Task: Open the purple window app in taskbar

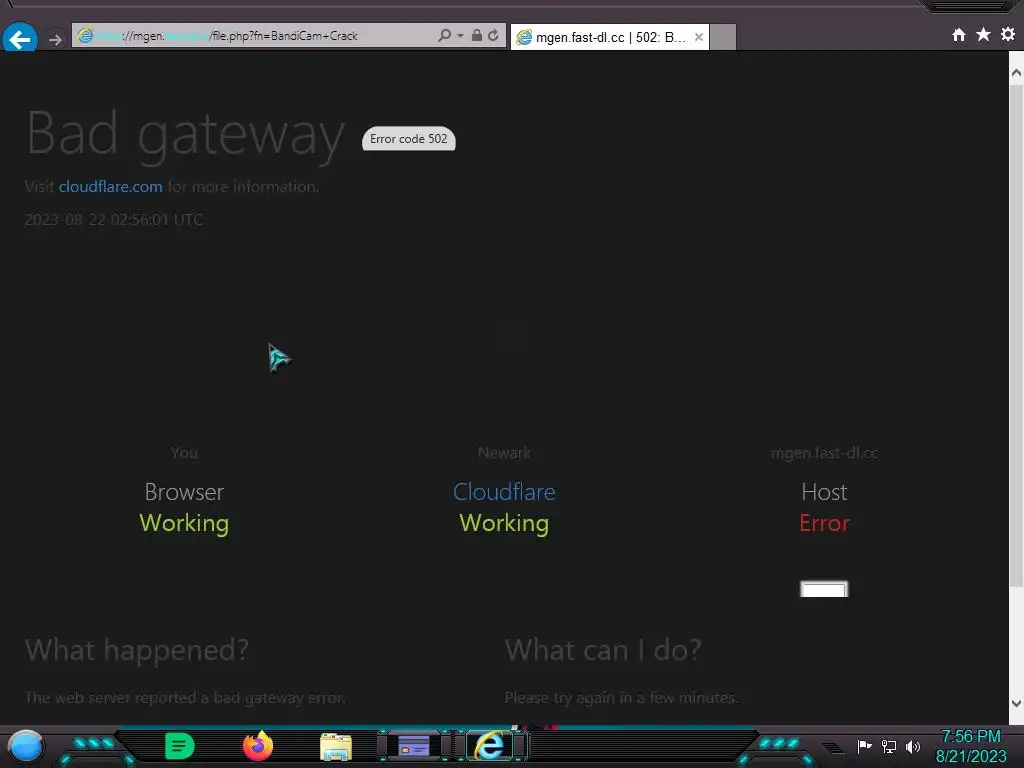Action: tap(414, 746)
